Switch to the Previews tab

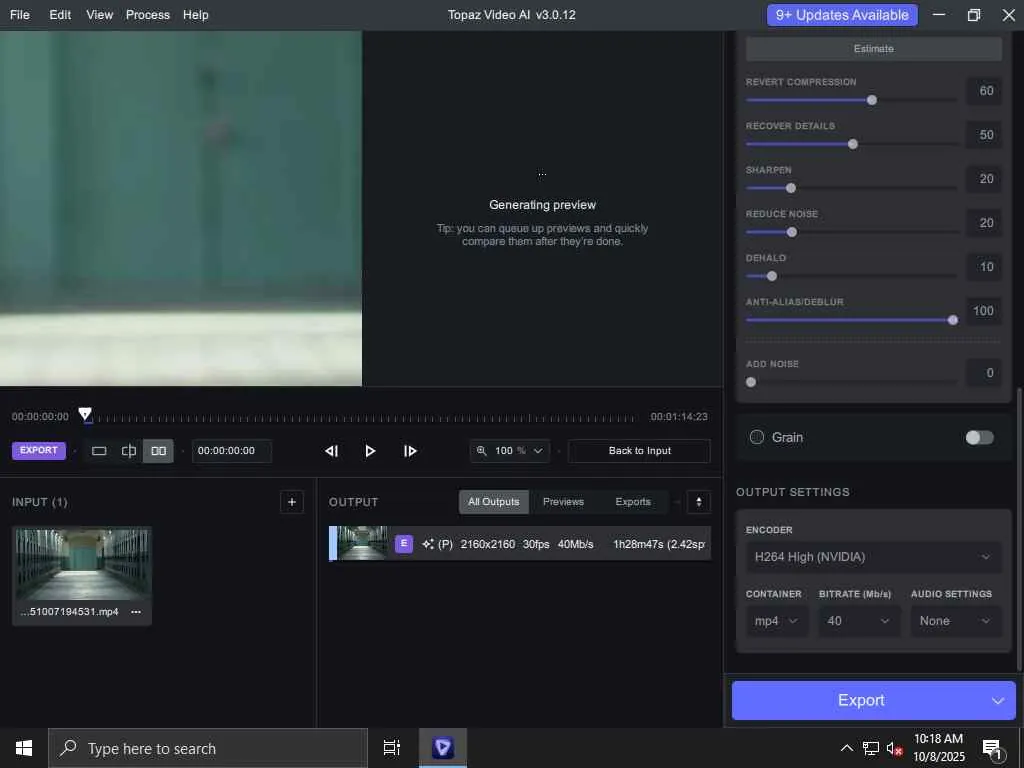click(563, 502)
